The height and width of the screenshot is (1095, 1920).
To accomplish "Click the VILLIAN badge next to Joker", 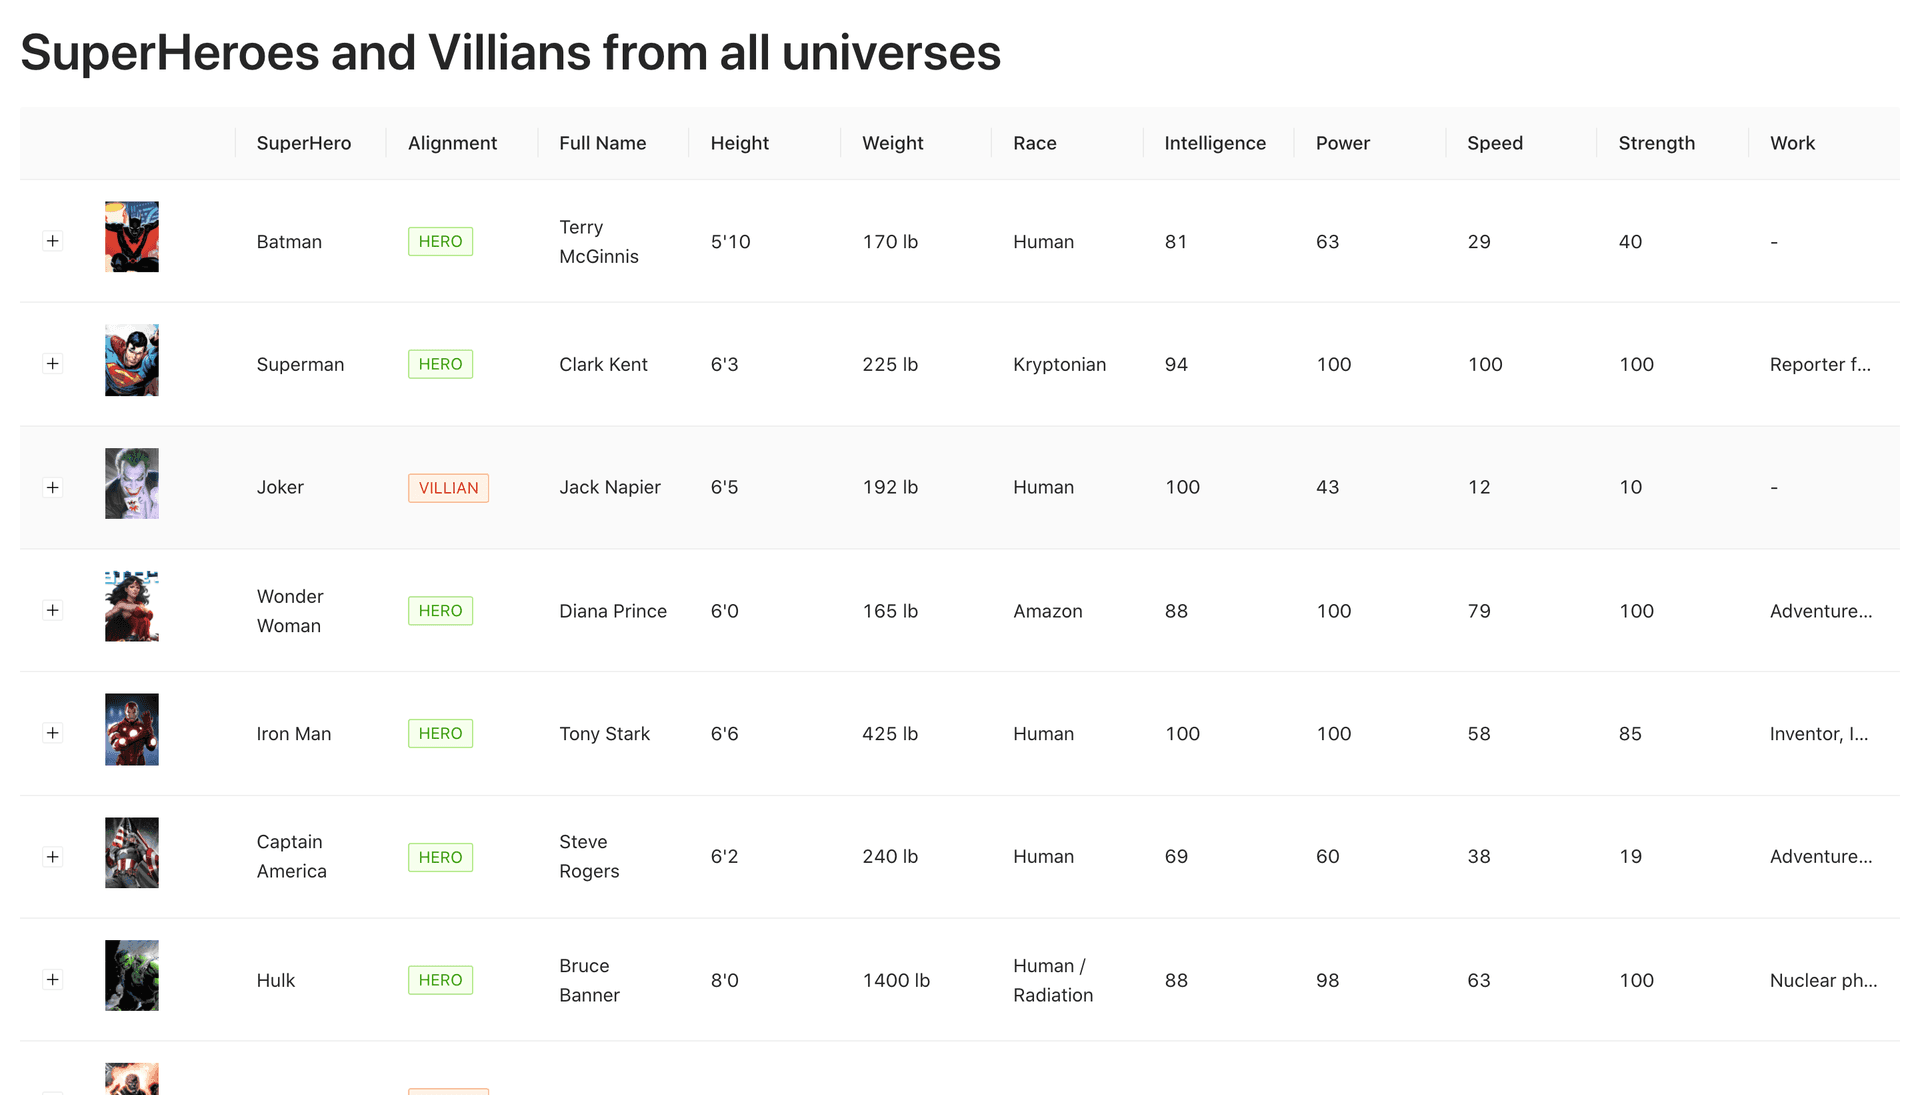I will (448, 487).
